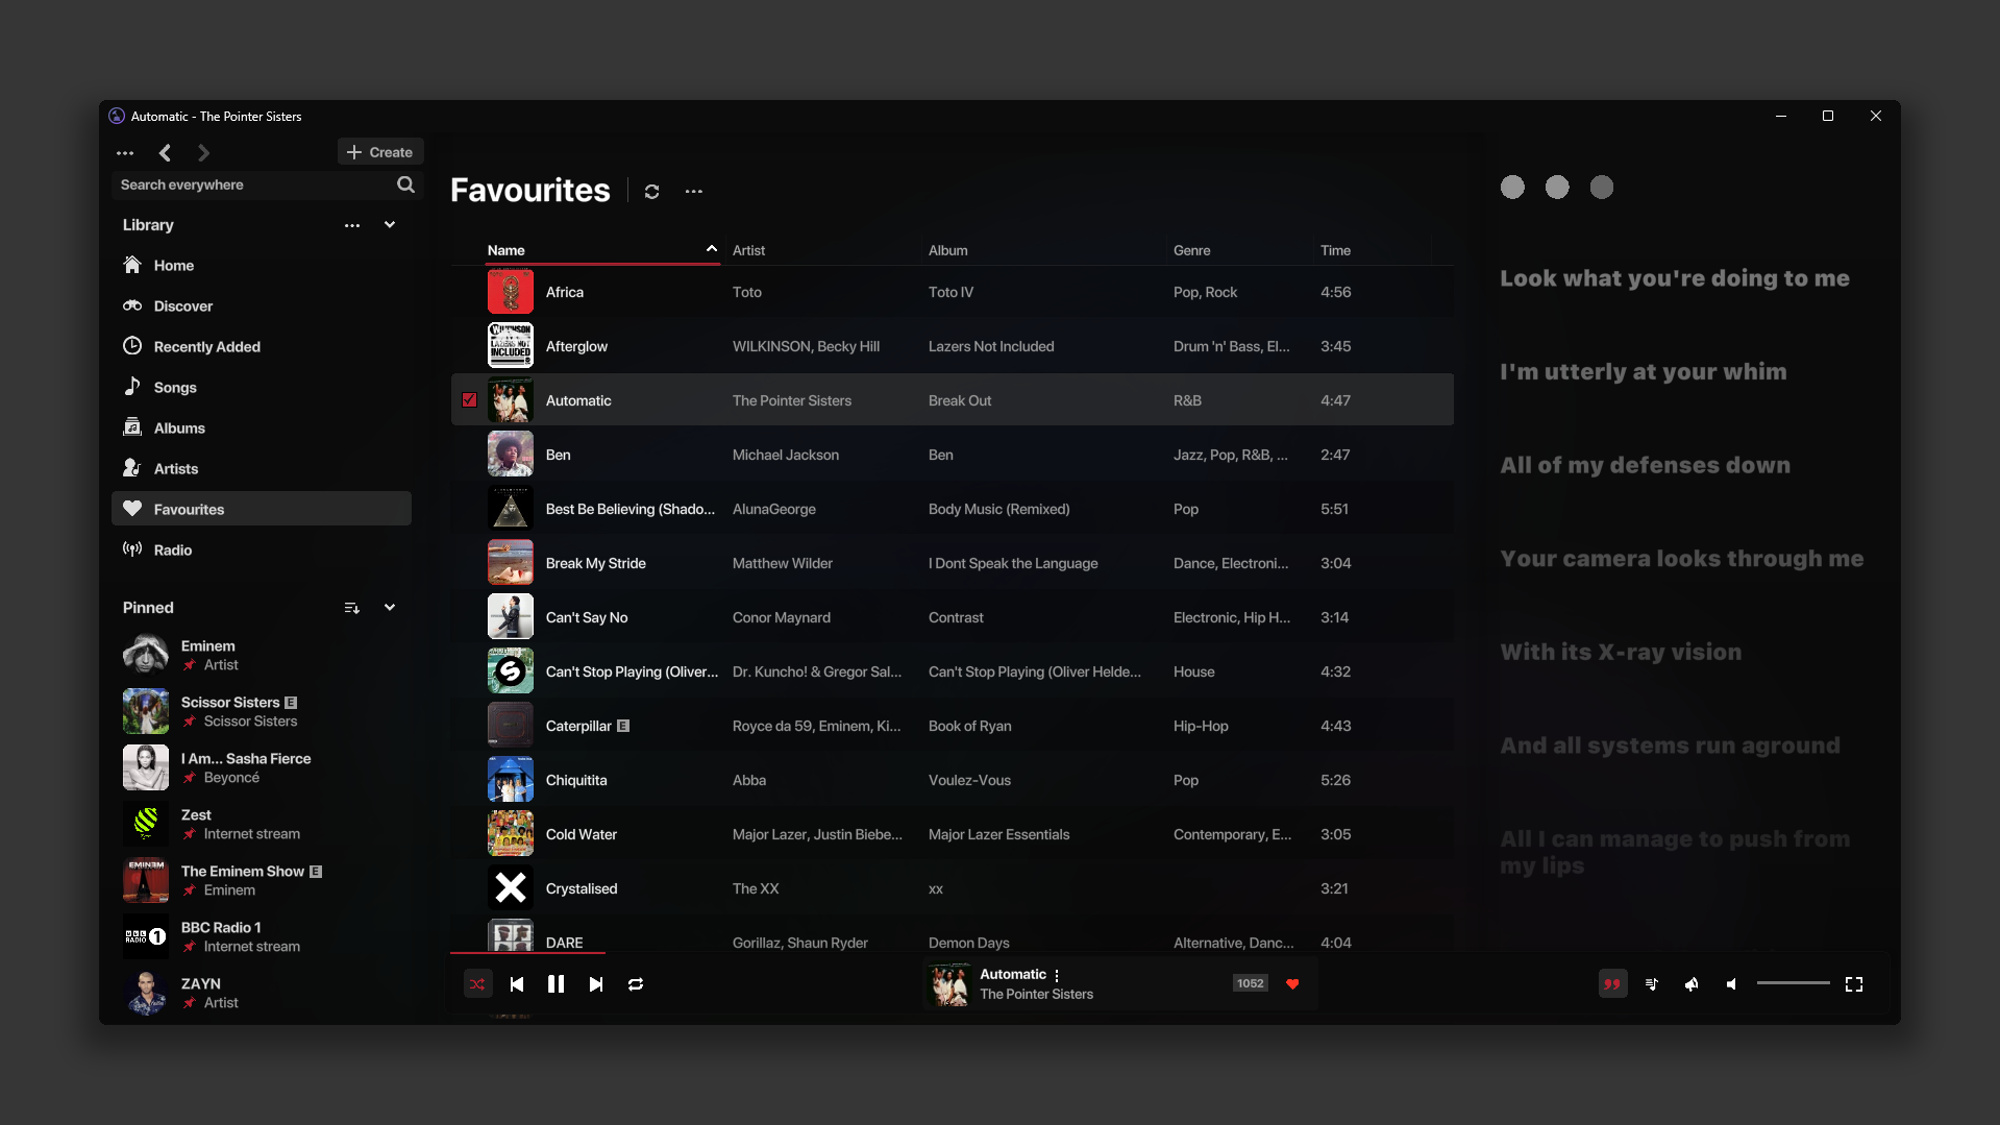Collapse the Library section
The image size is (2000, 1125).
pyautogui.click(x=390, y=225)
